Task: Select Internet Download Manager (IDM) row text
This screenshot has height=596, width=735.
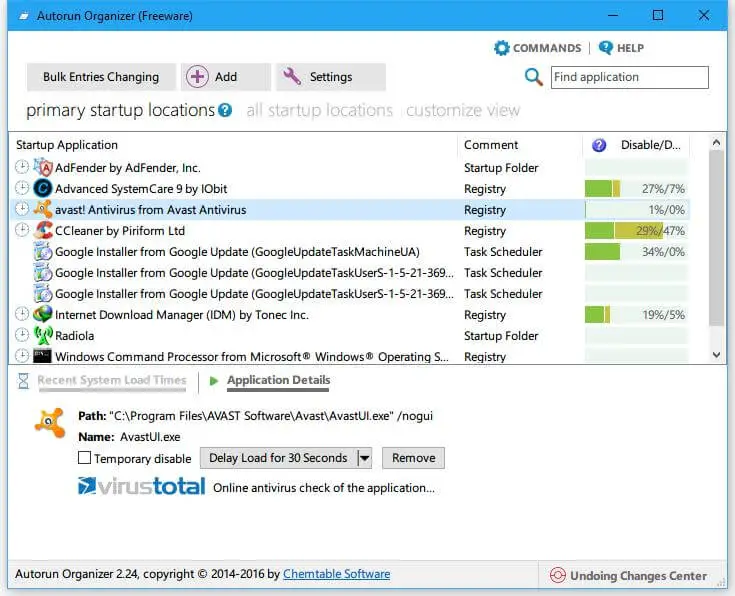Action: pyautogui.click(x=182, y=315)
